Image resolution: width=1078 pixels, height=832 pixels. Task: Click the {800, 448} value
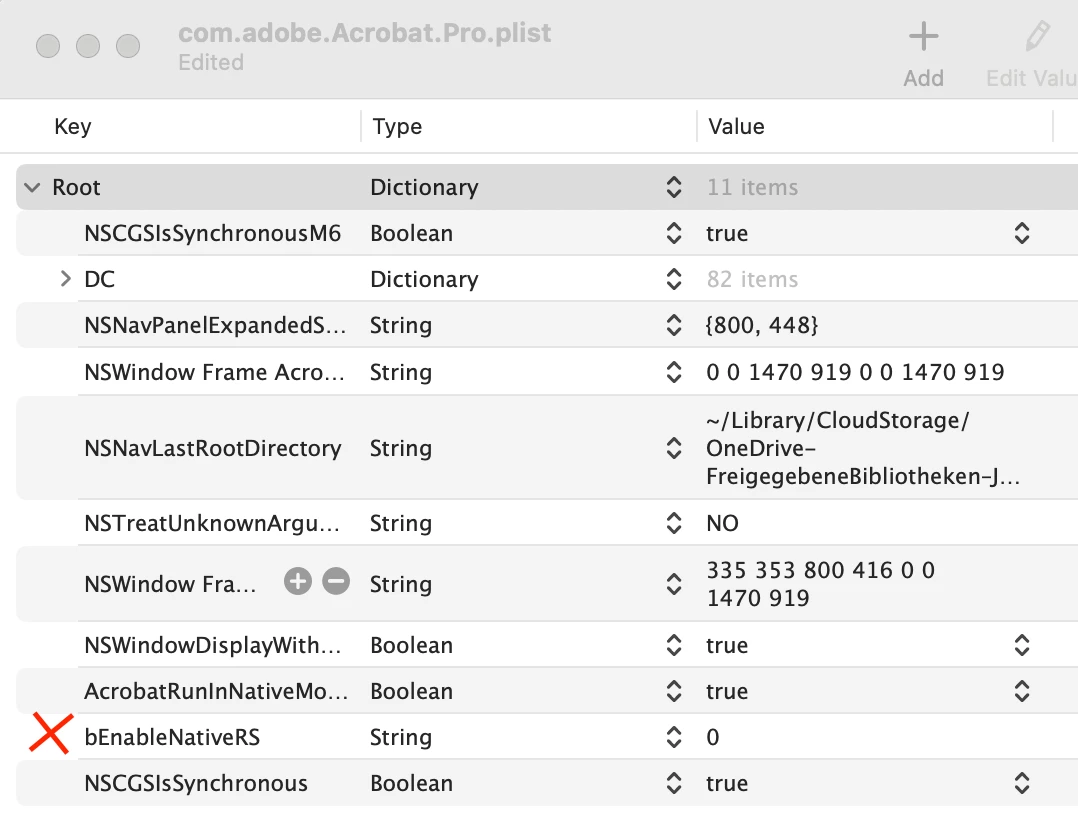762,325
